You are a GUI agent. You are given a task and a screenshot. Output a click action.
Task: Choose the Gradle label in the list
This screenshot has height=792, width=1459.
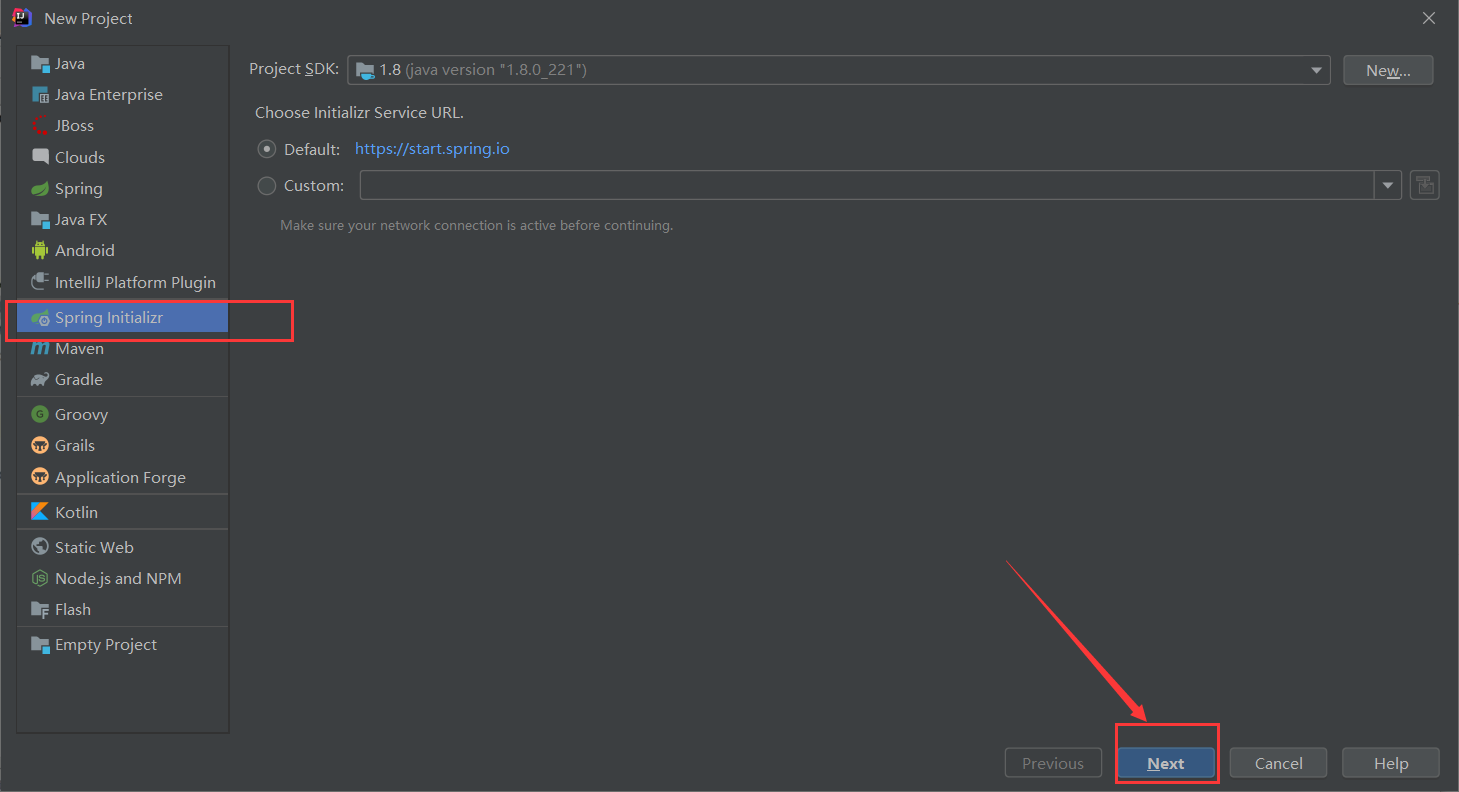(79, 380)
